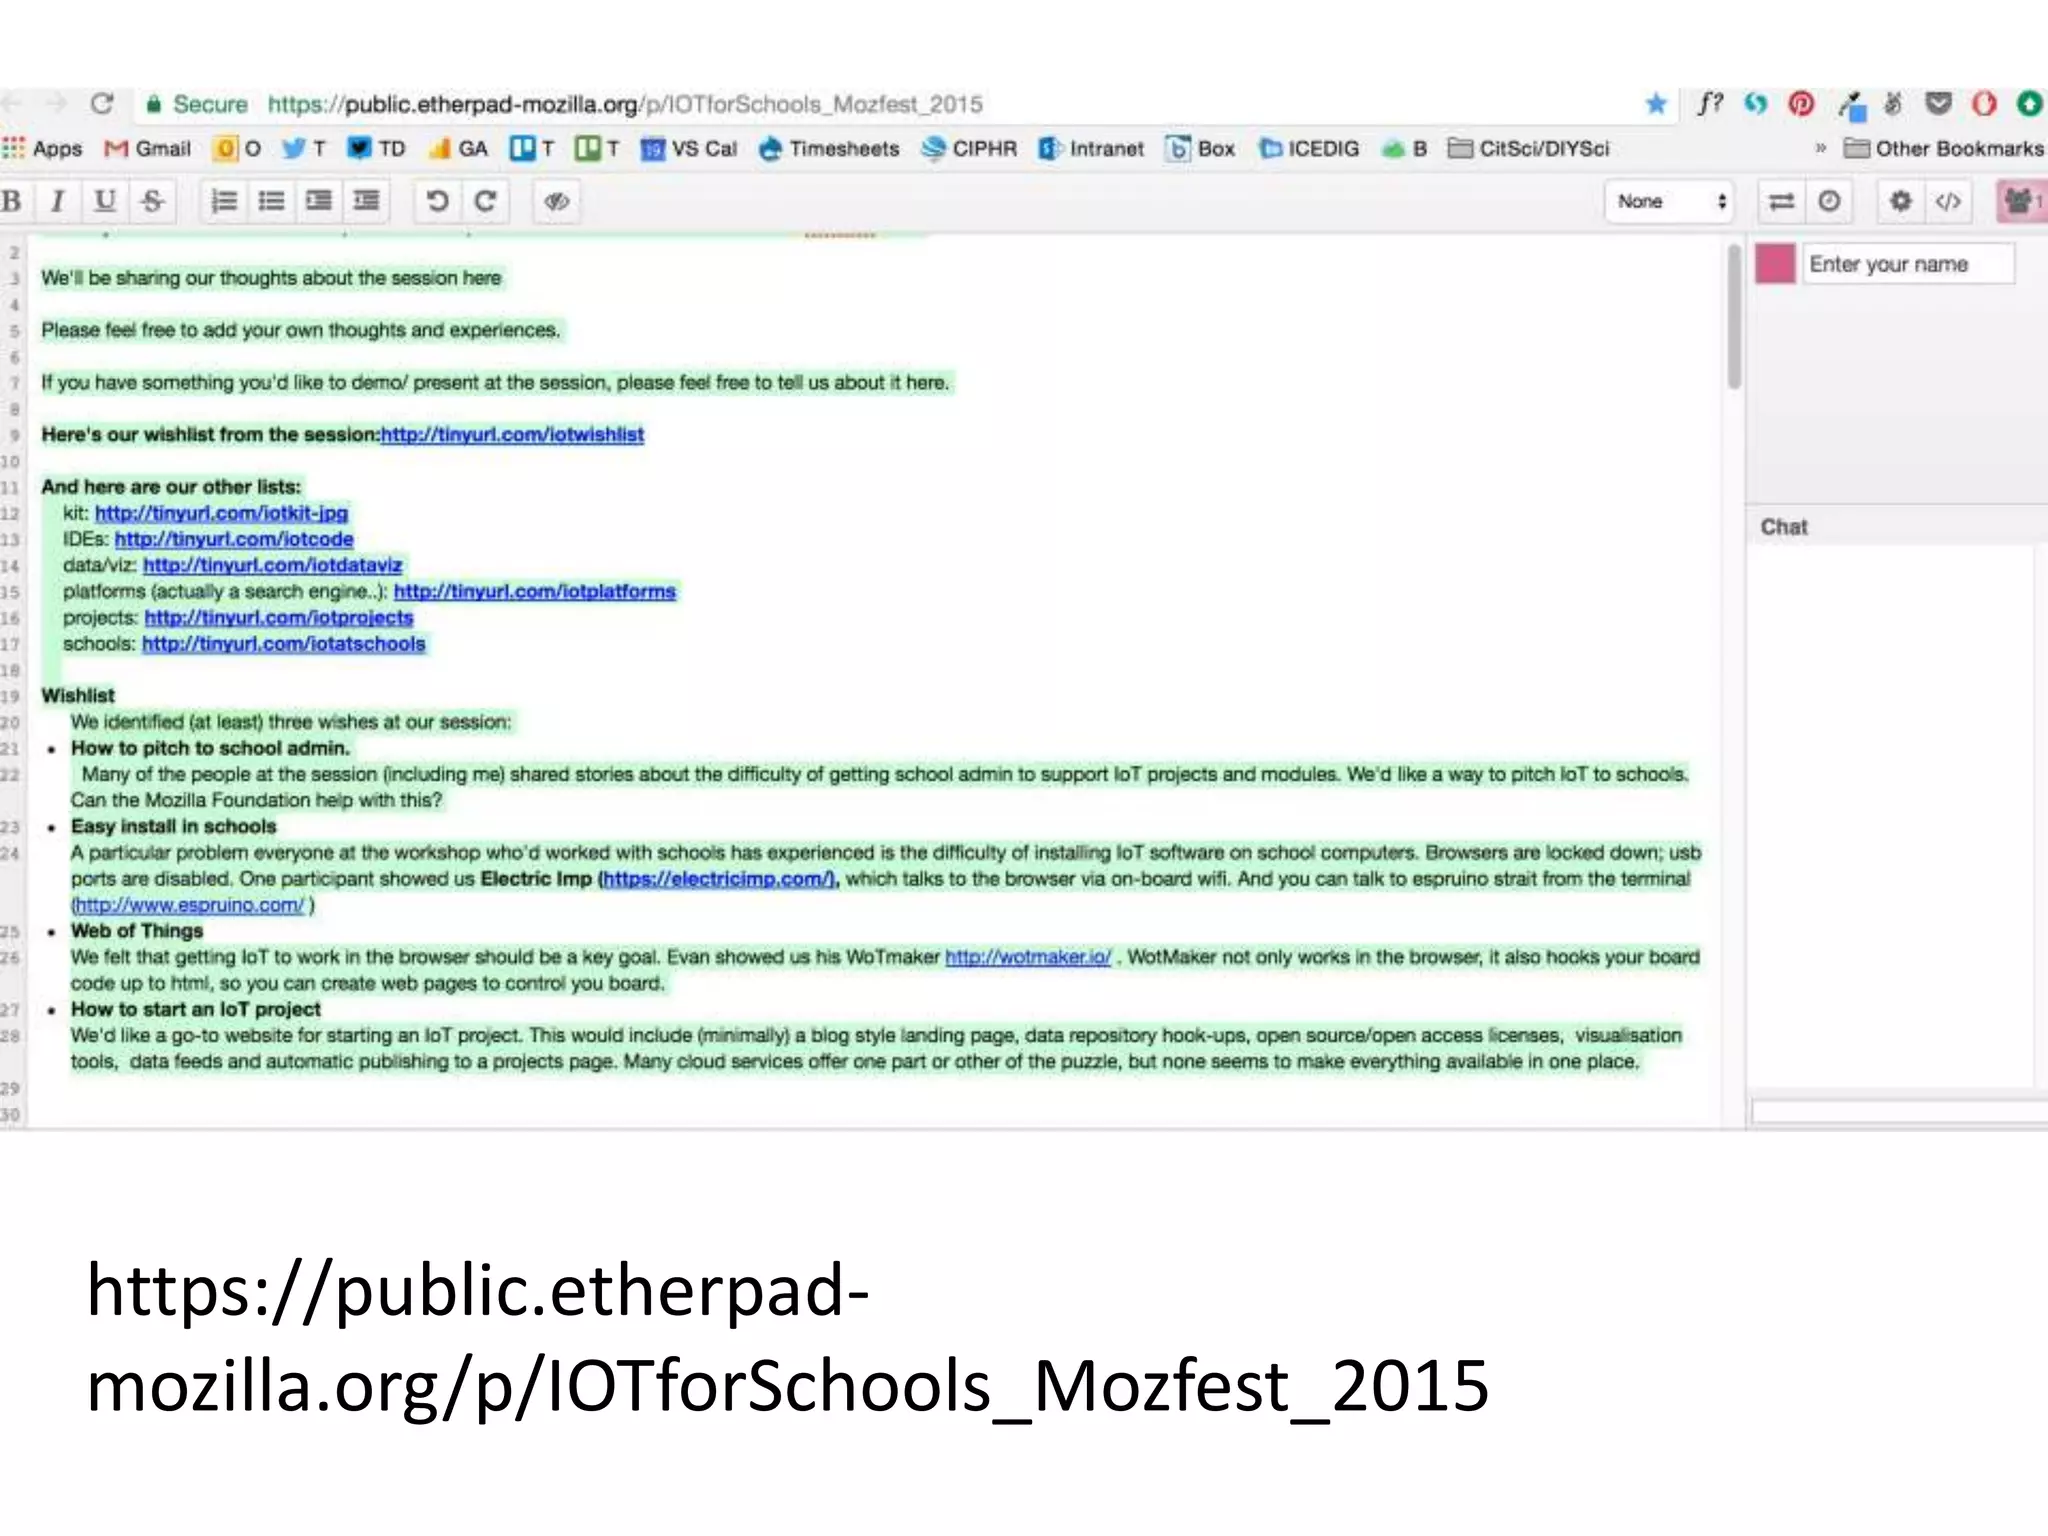Show hidden bookmarks with the chevron
This screenshot has height=1536, width=2048.
coord(1820,149)
